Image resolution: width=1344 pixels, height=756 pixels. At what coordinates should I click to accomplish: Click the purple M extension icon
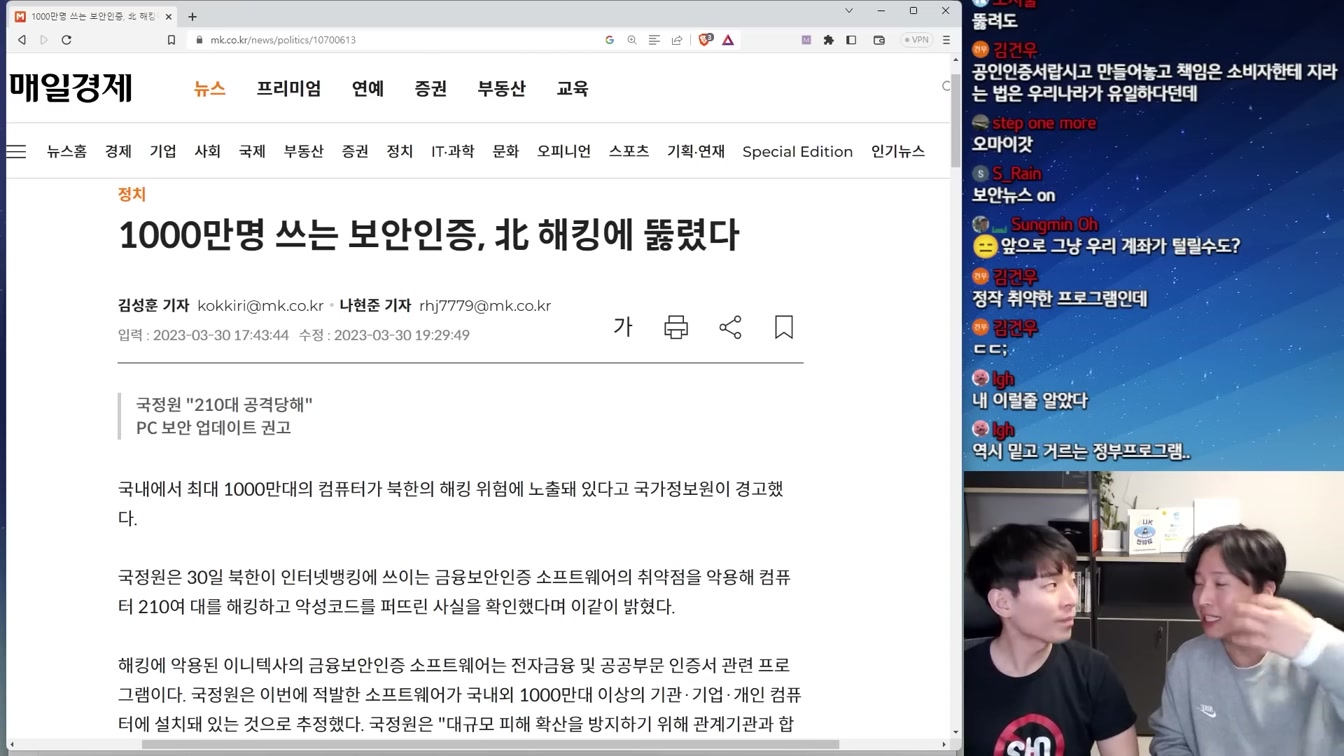(x=806, y=40)
